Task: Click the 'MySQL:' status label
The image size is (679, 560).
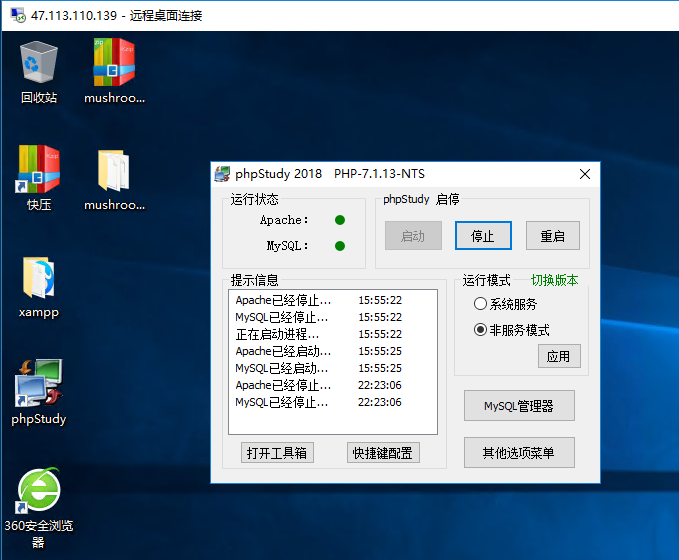Action: [x=288, y=246]
